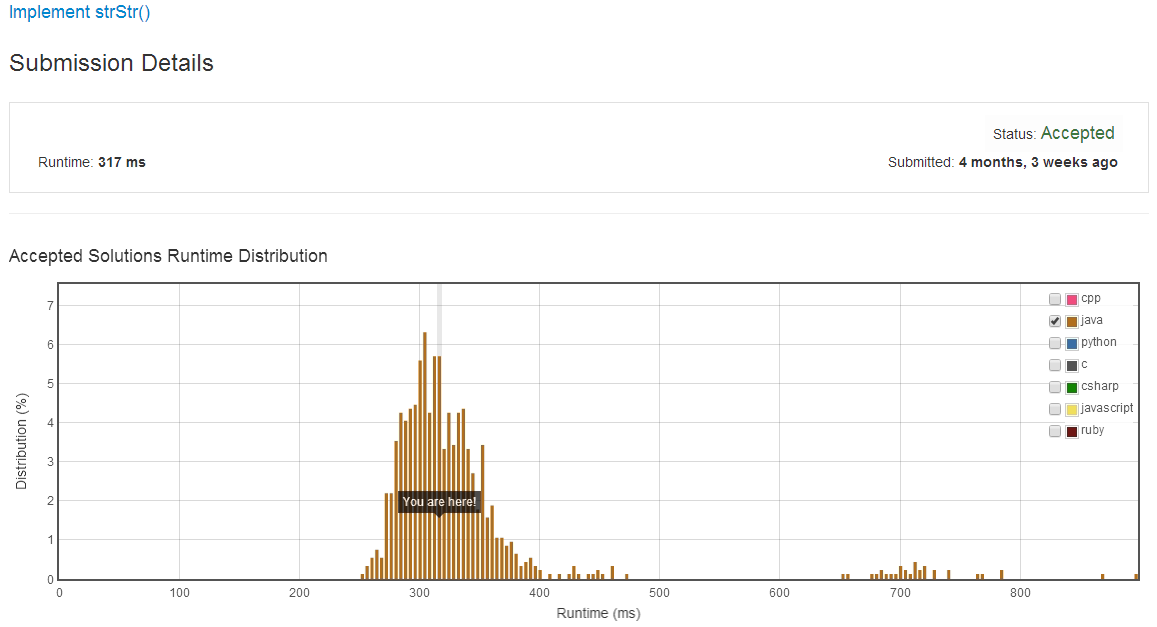Click the yellow javascript color swatch
Image resolution: width=1157 pixels, height=627 pixels.
[1072, 409]
